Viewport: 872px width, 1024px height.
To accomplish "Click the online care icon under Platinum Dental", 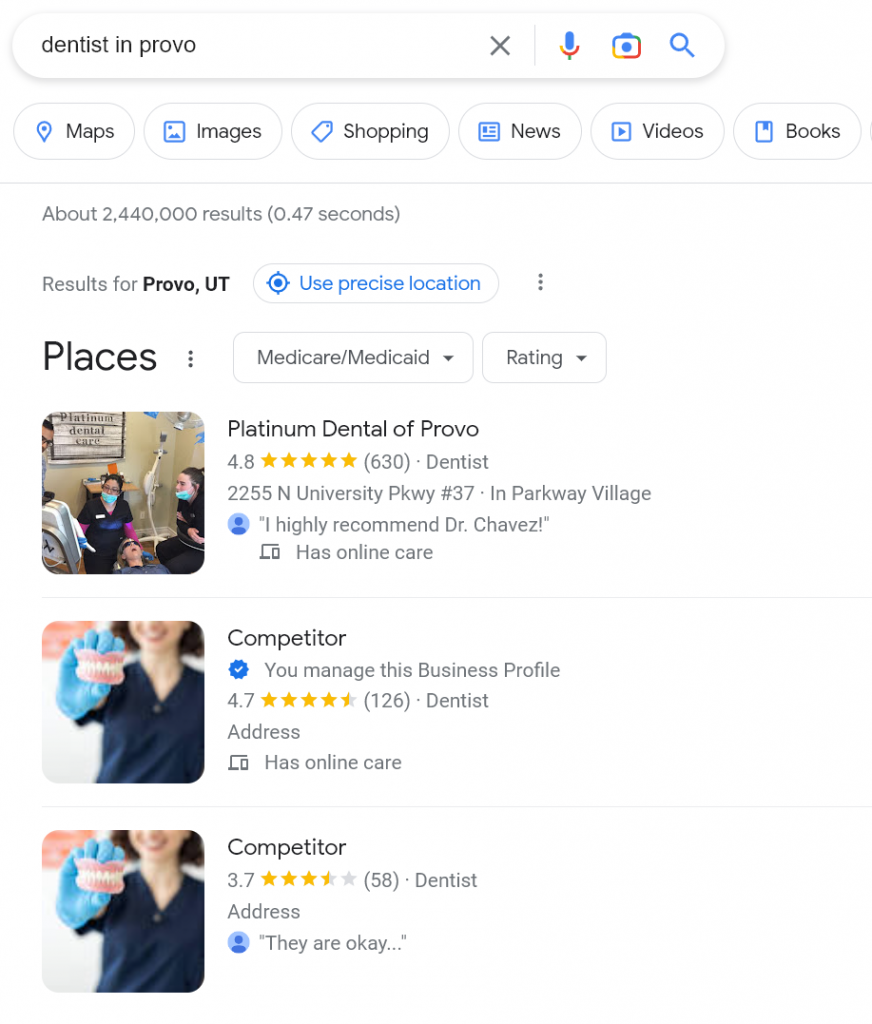I will pos(270,552).
